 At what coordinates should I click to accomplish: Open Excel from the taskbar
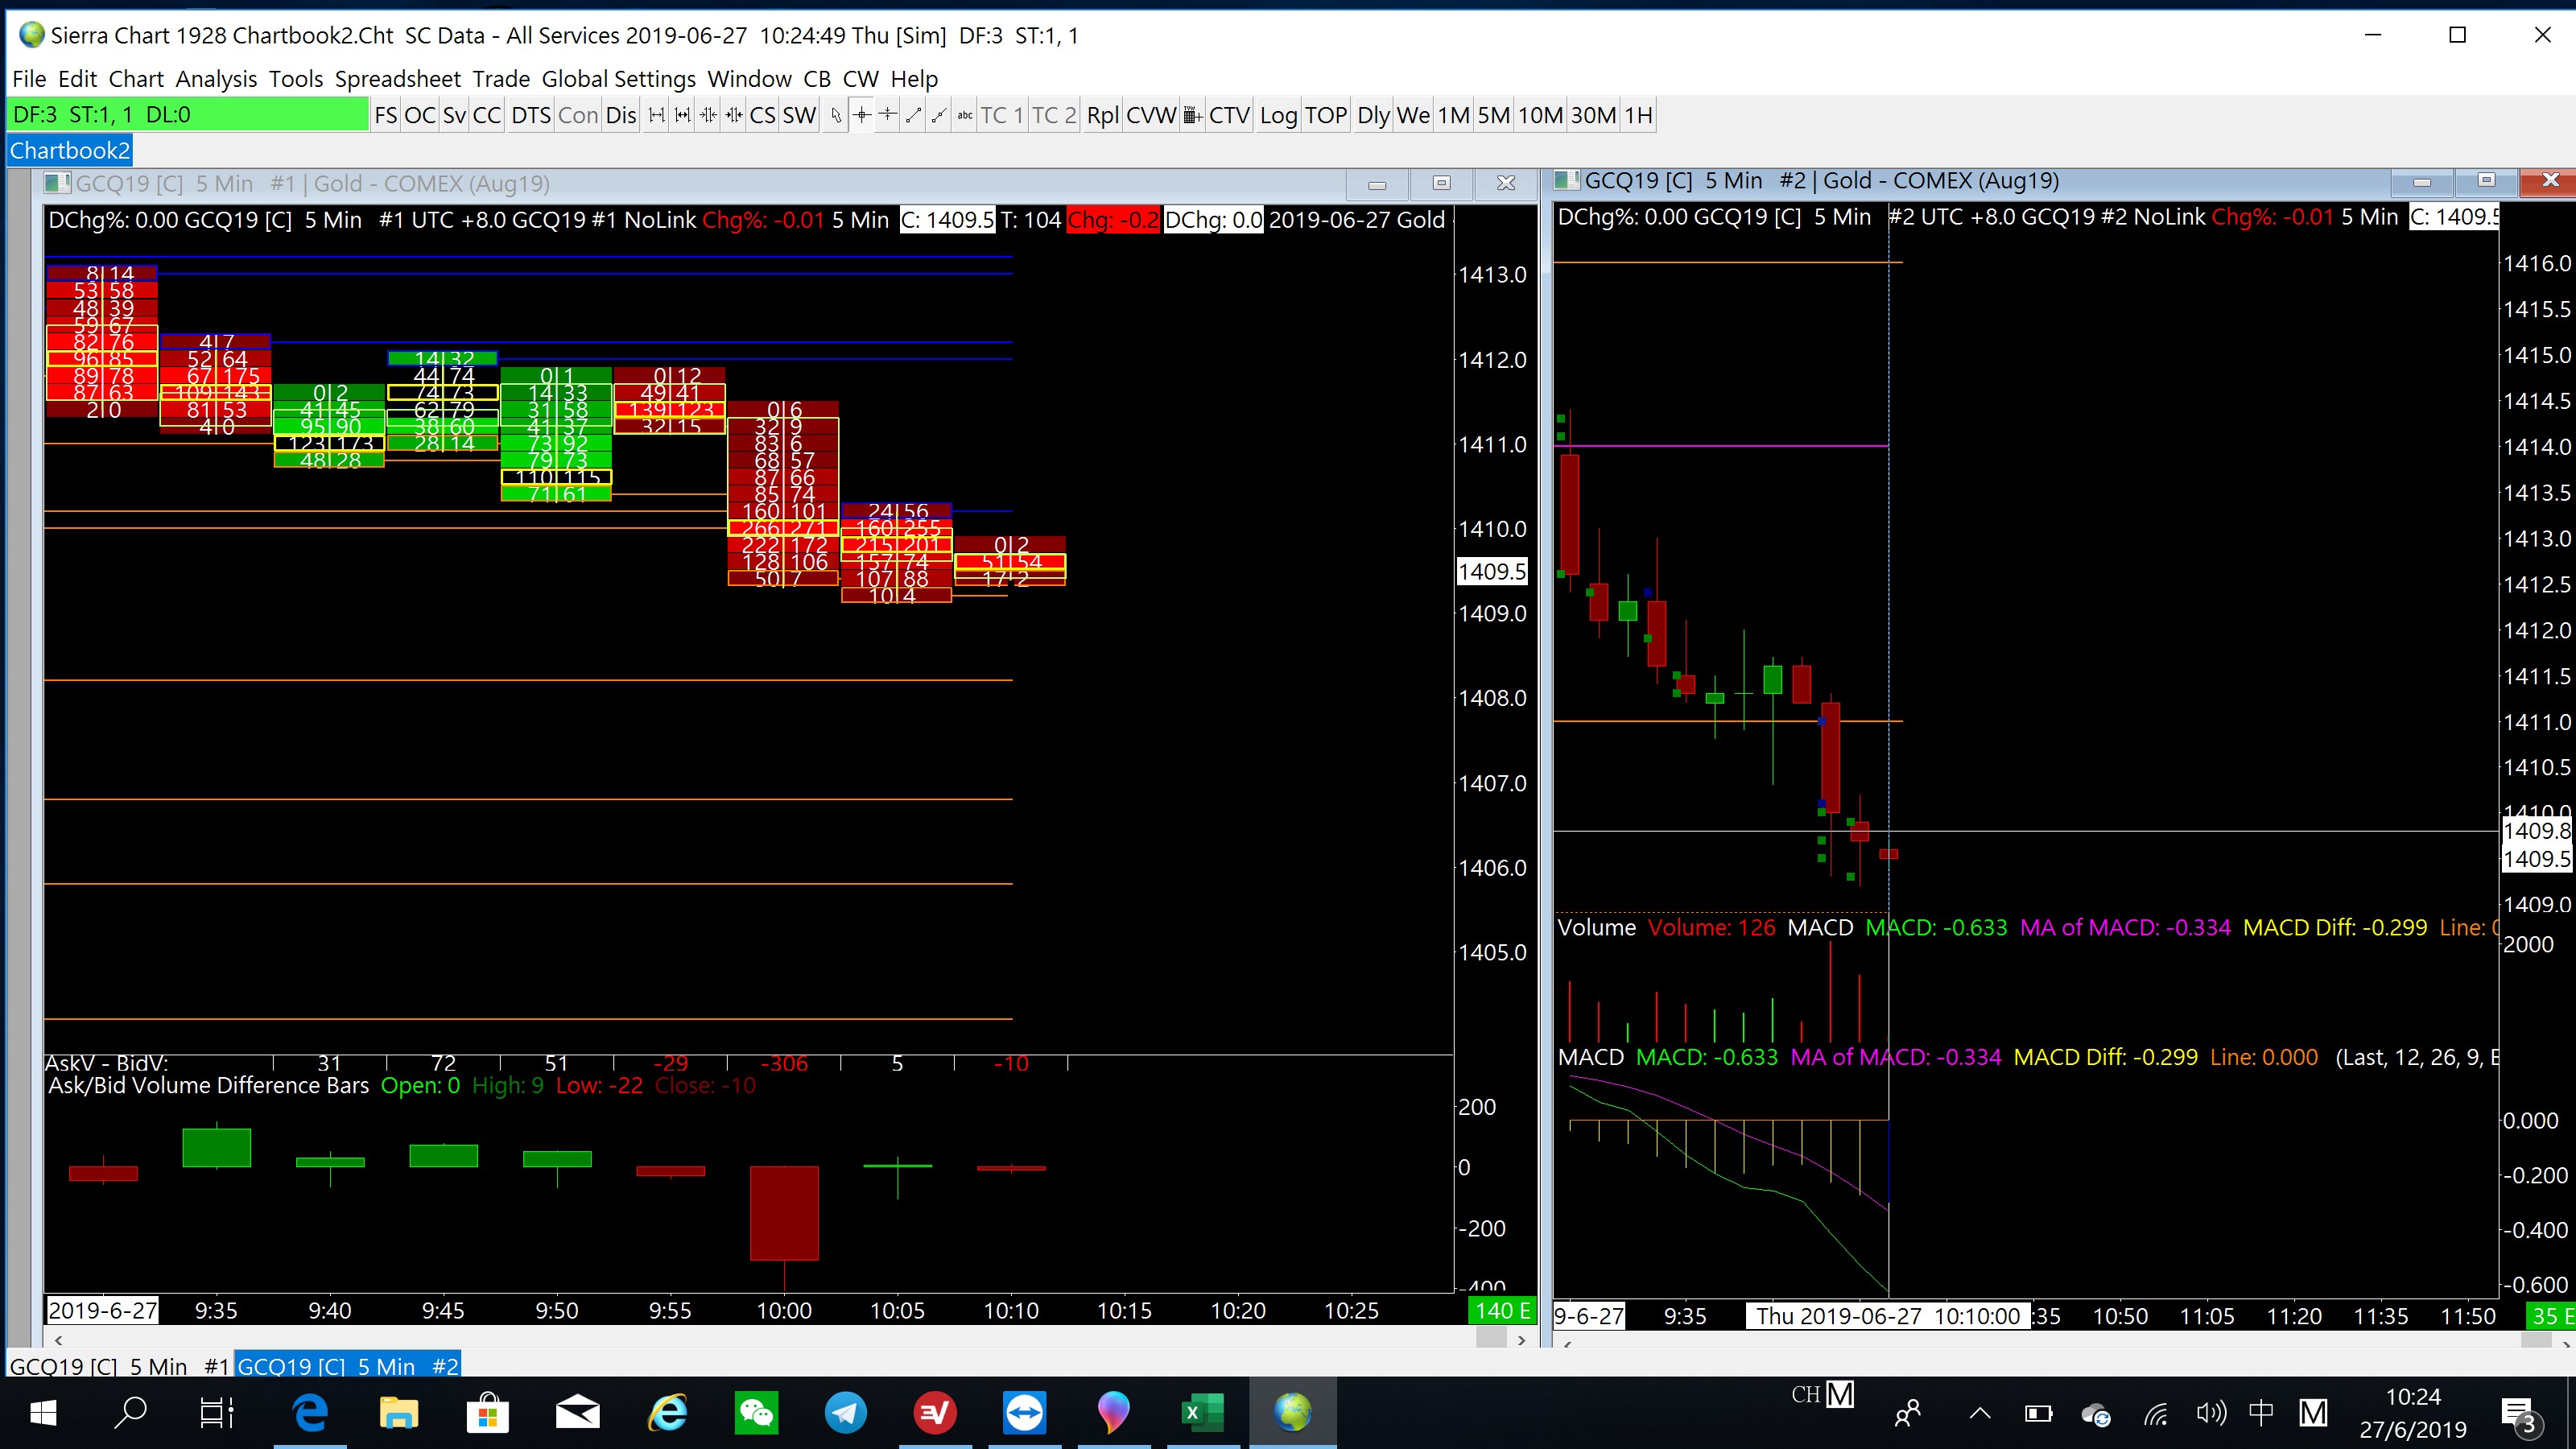click(x=1202, y=1413)
